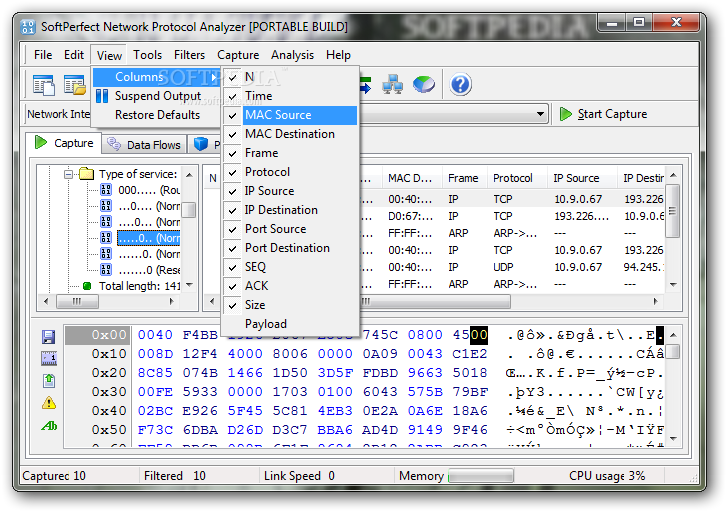The image size is (727, 512).
Task: Toggle the ACK column option
Action: click(290, 286)
